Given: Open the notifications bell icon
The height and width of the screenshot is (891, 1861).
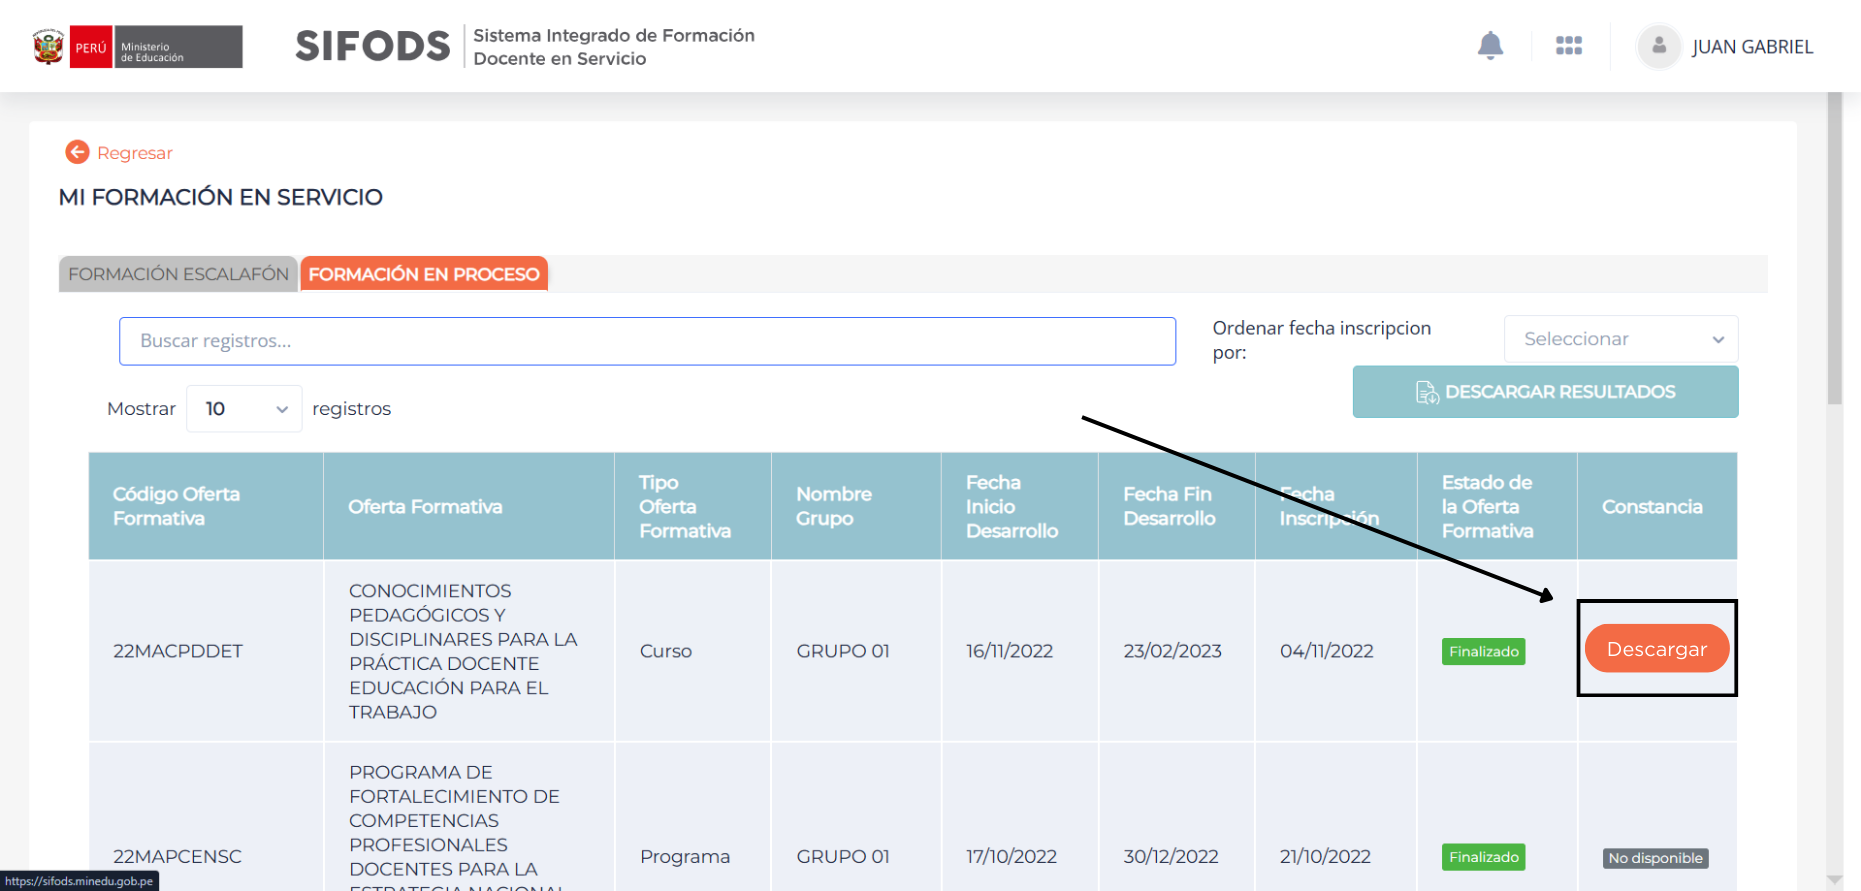Looking at the screenshot, I should click(x=1490, y=46).
